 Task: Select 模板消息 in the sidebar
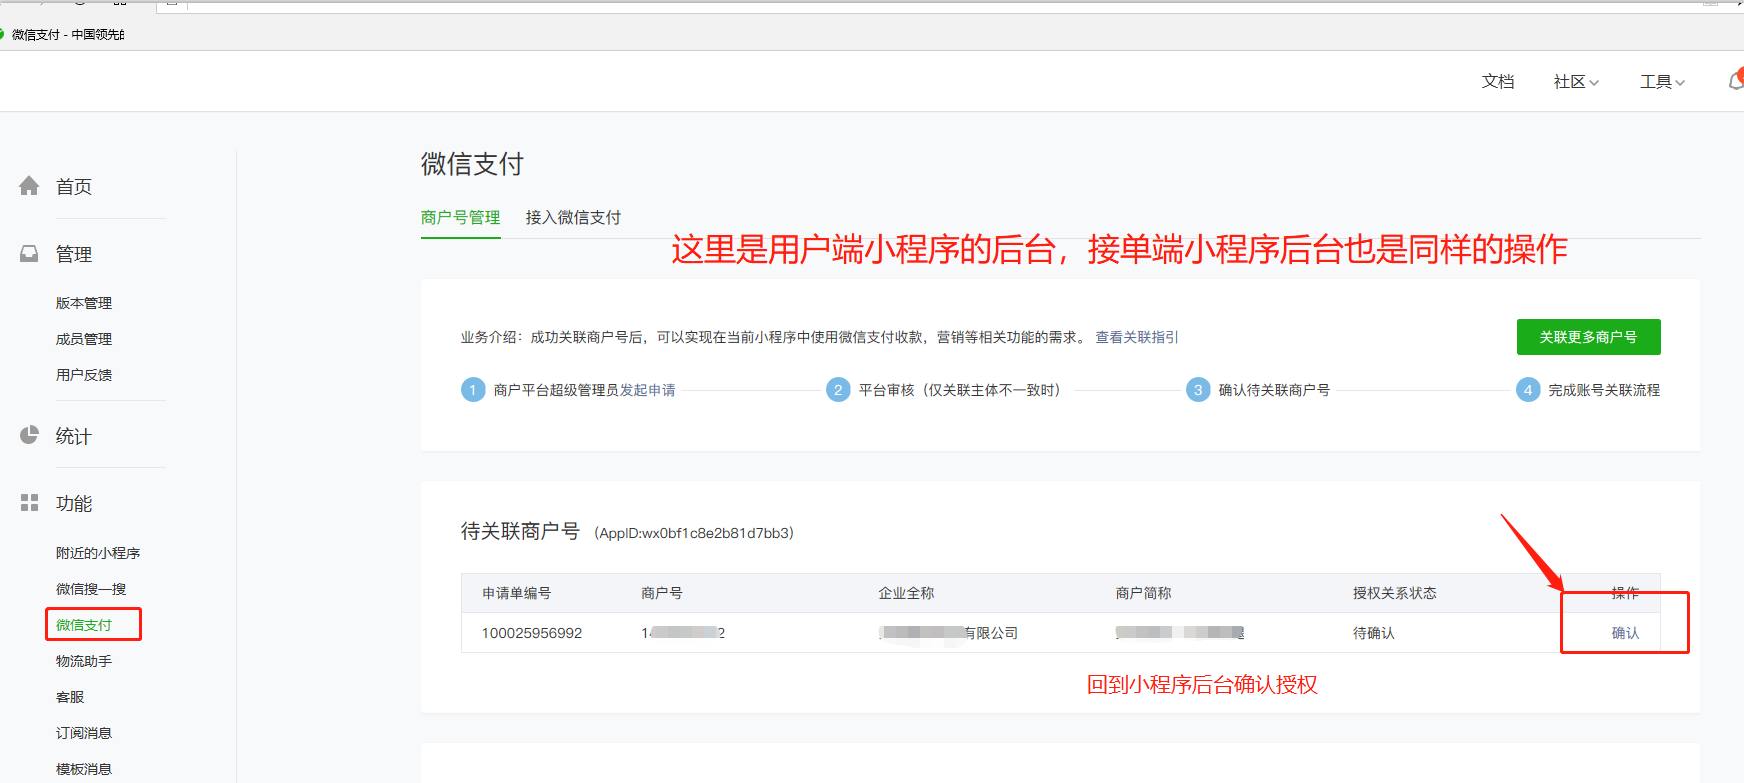click(84, 769)
